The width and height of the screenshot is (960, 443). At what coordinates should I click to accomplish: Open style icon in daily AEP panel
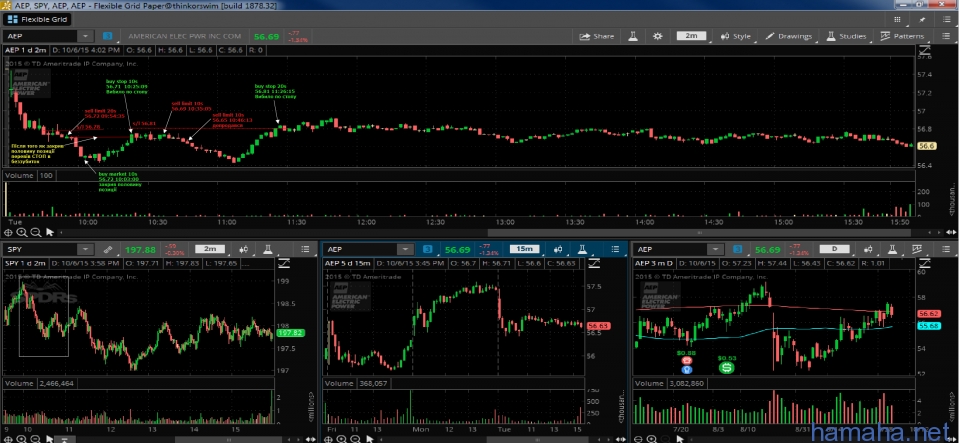868,250
